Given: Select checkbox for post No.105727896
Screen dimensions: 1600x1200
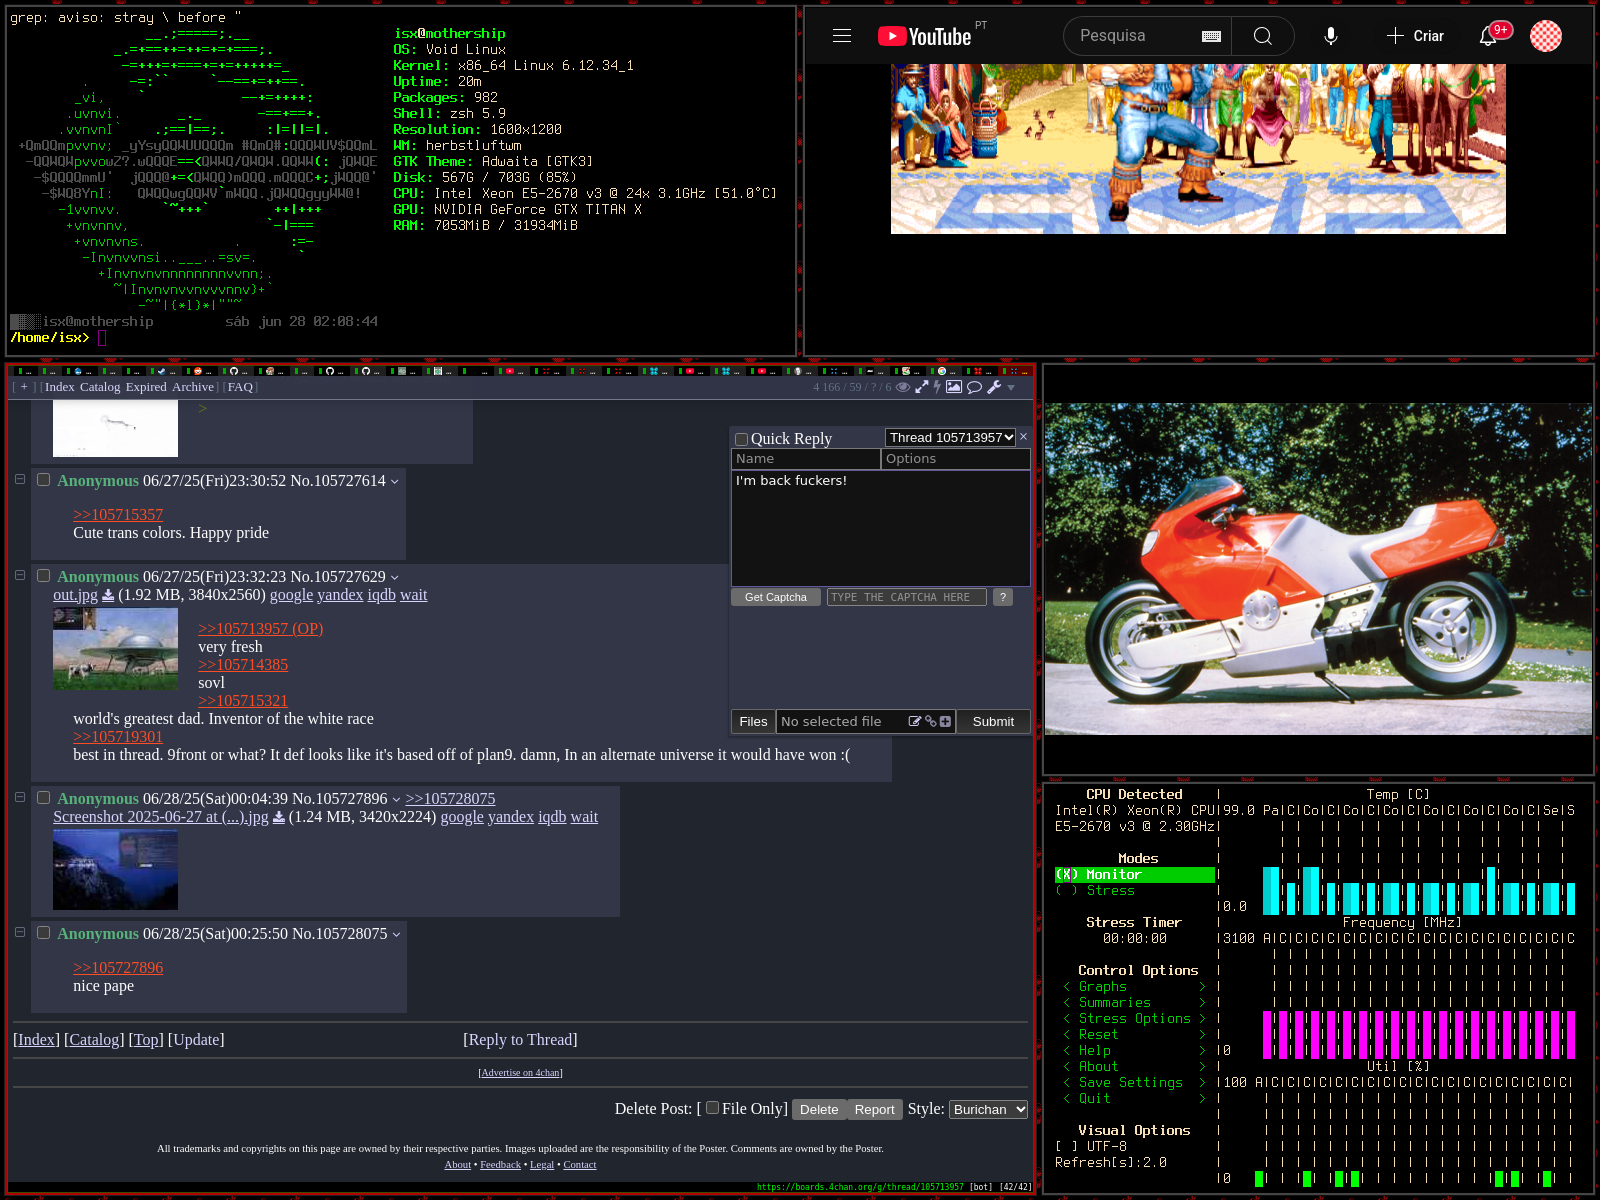Looking at the screenshot, I should [x=43, y=797].
